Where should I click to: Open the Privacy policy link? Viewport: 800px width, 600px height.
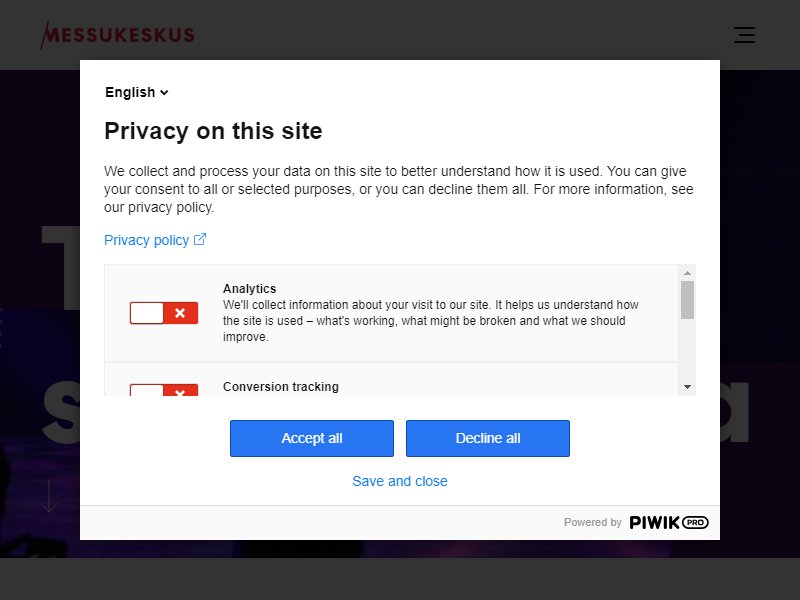146,240
